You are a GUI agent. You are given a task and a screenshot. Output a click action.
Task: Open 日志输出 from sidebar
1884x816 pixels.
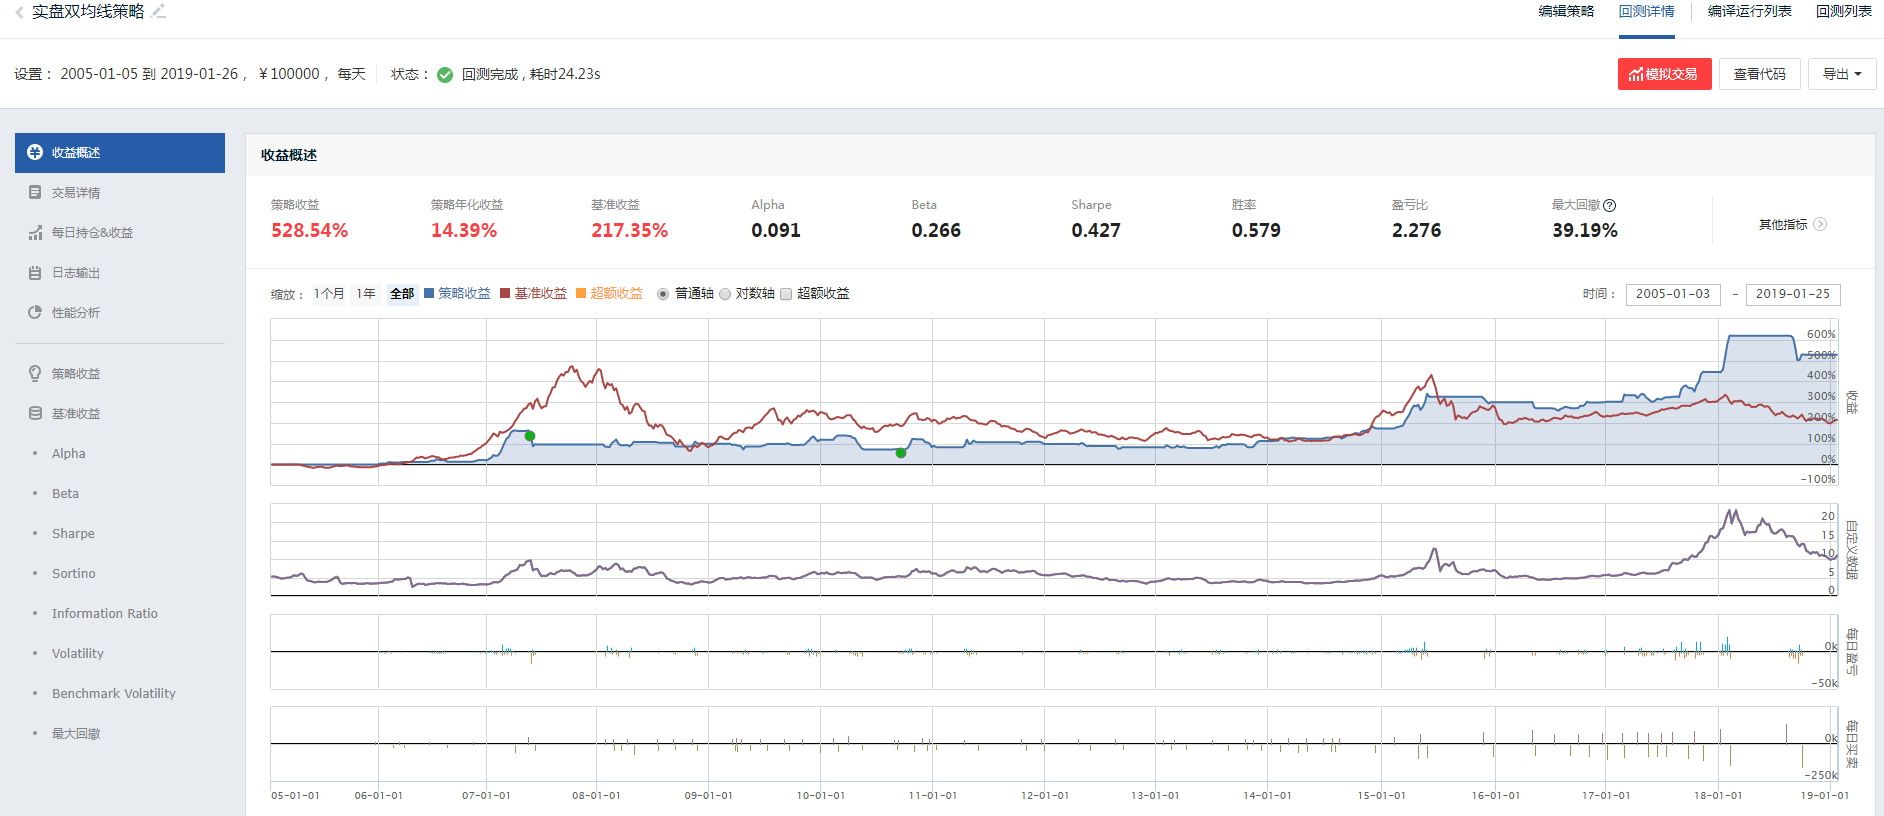120,273
